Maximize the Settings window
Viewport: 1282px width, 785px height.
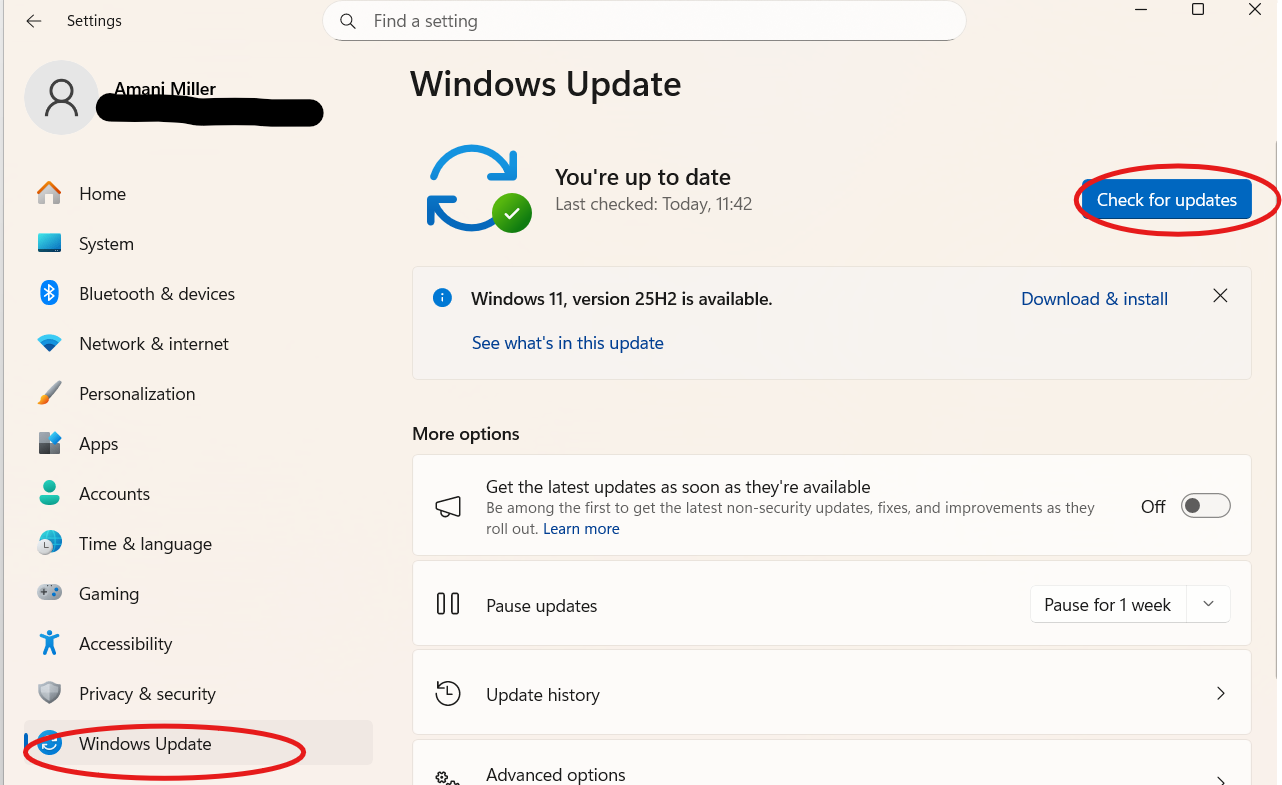pos(1198,10)
